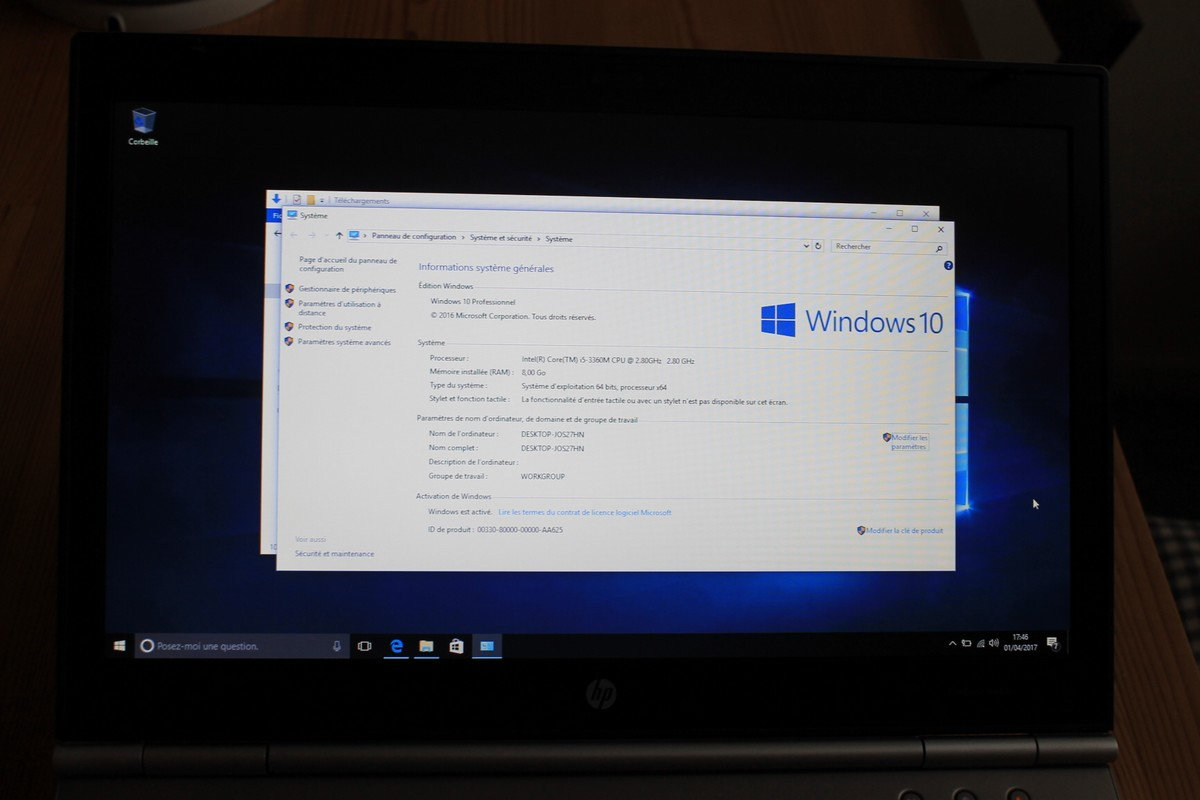Select the 8,00 Go RAM value
Screen dimensions: 1200x800
(x=536, y=372)
